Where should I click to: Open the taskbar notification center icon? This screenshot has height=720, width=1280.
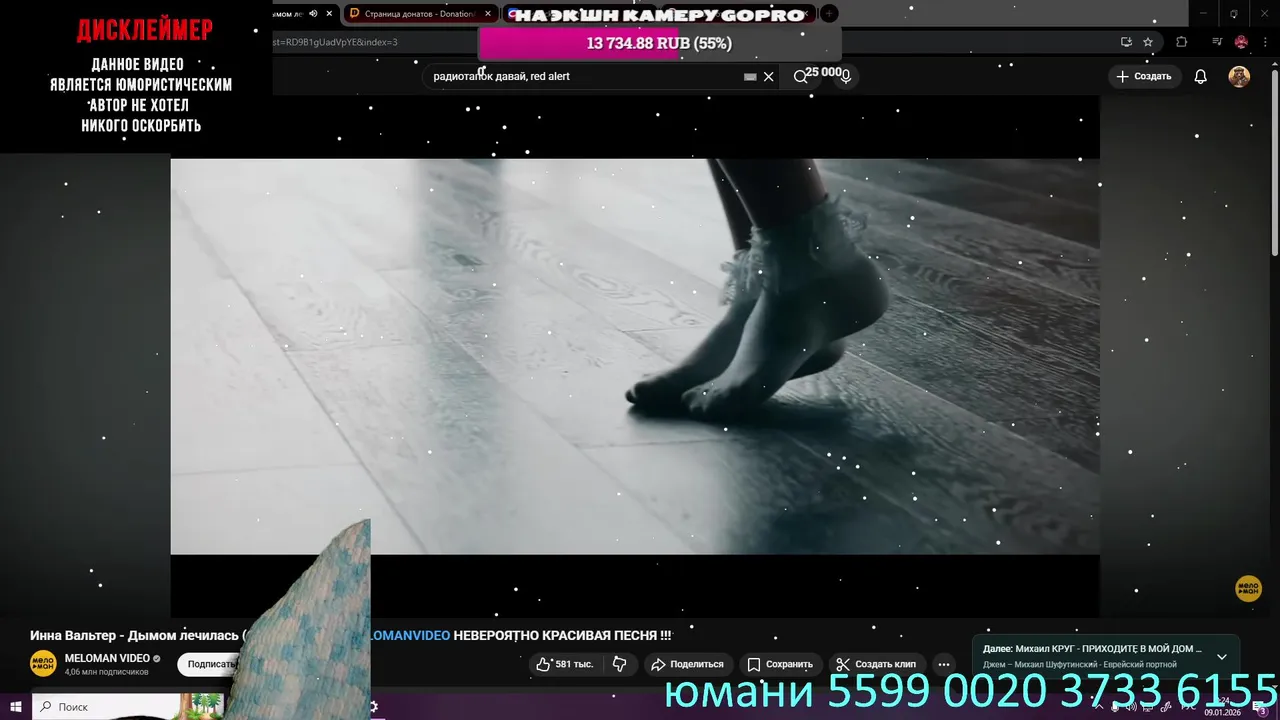[1262, 709]
